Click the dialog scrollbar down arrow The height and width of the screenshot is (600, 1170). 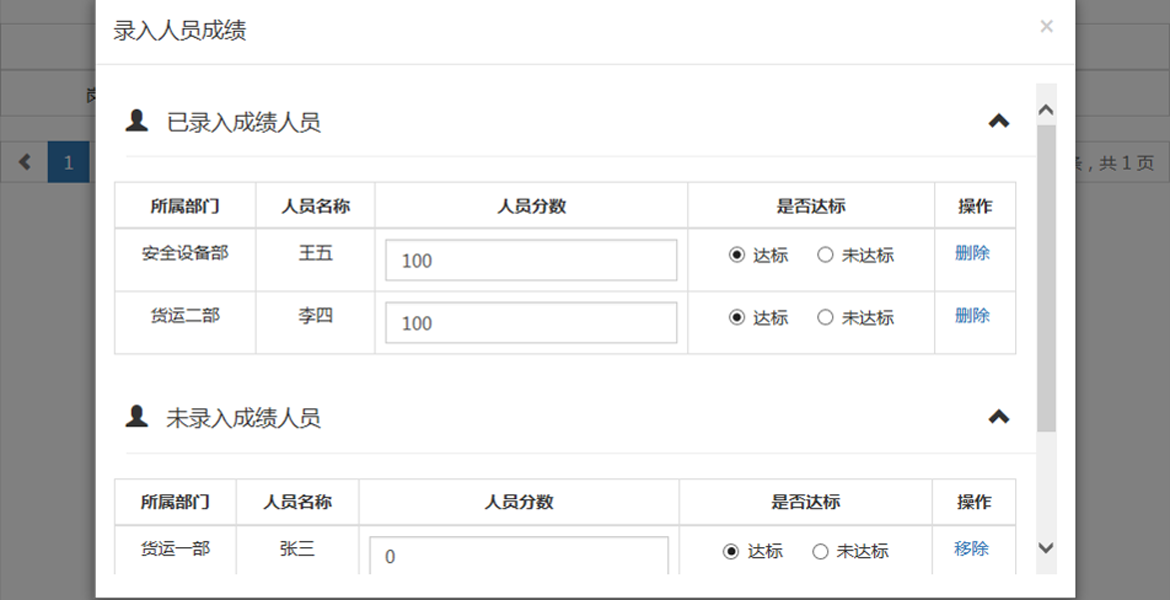point(1046,548)
